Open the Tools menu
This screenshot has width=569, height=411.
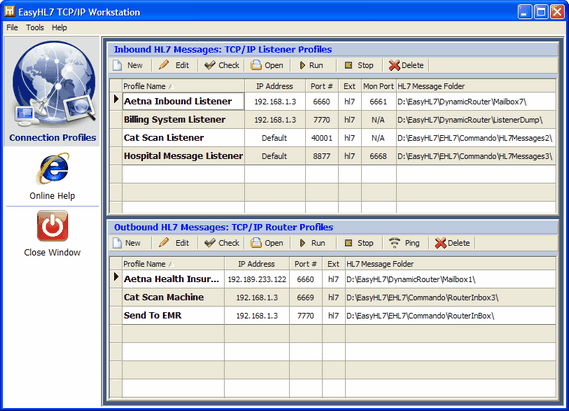35,28
